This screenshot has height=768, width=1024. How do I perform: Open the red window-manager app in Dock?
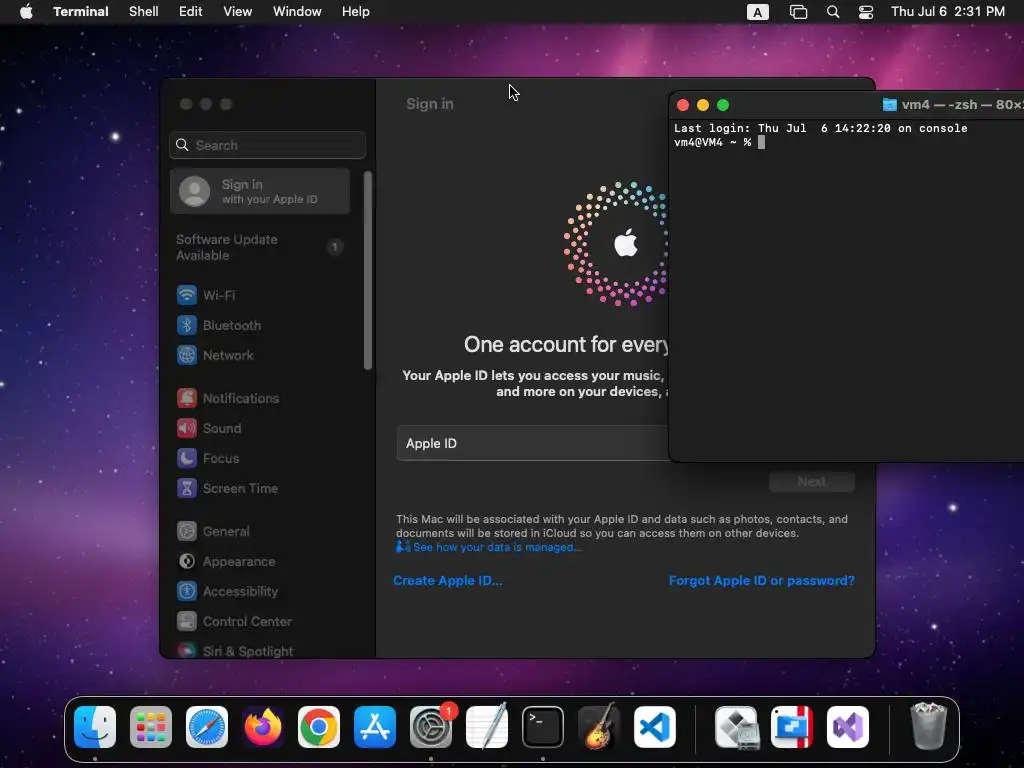tap(792, 727)
